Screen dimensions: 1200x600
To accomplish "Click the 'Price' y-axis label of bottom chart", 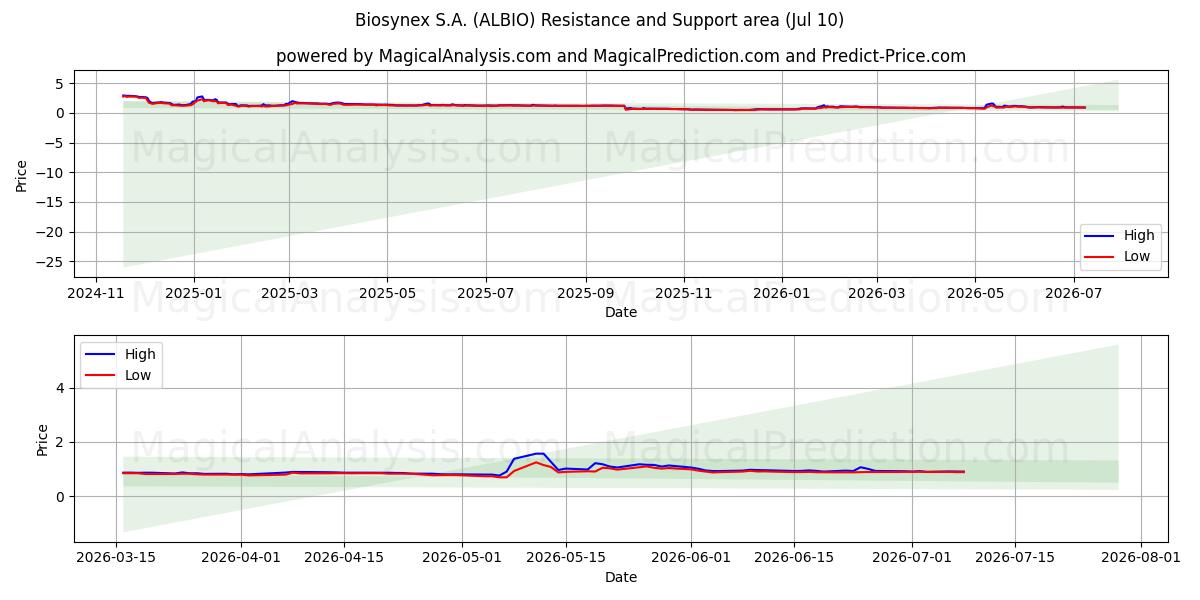I will (42, 440).
